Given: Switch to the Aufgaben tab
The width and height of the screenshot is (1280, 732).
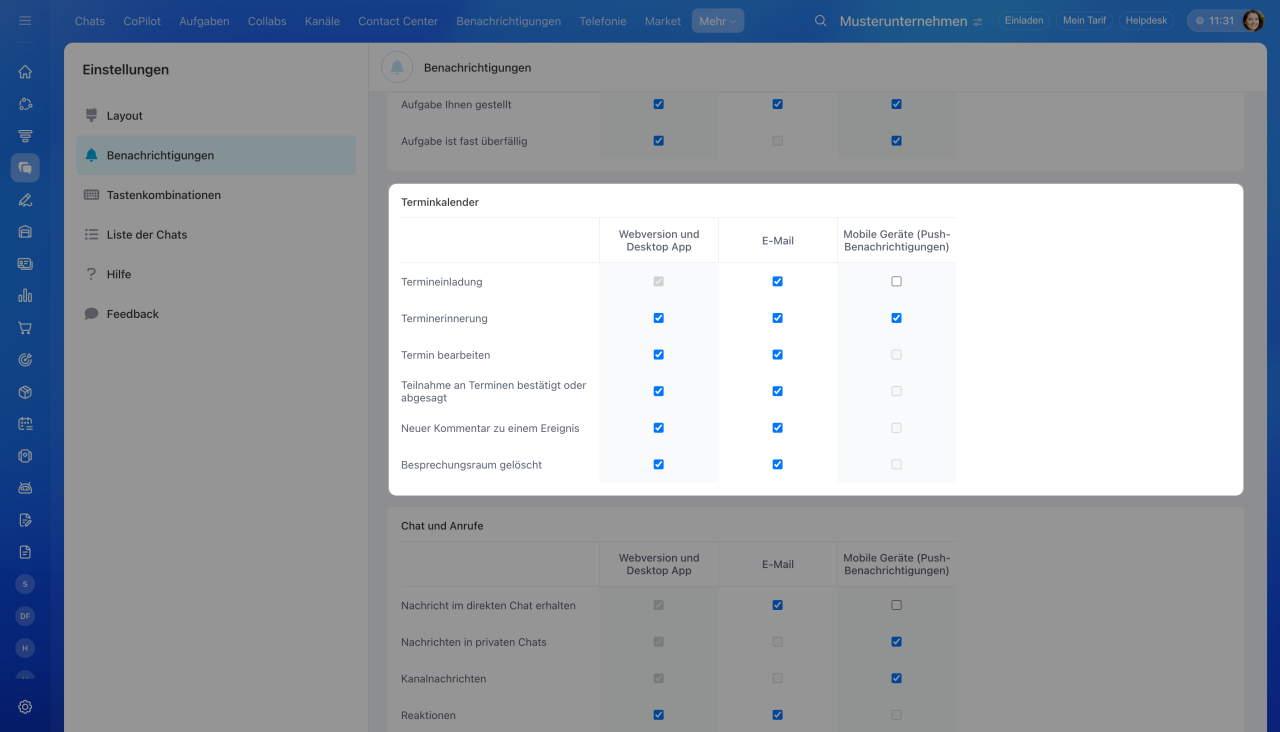Looking at the screenshot, I should point(204,21).
